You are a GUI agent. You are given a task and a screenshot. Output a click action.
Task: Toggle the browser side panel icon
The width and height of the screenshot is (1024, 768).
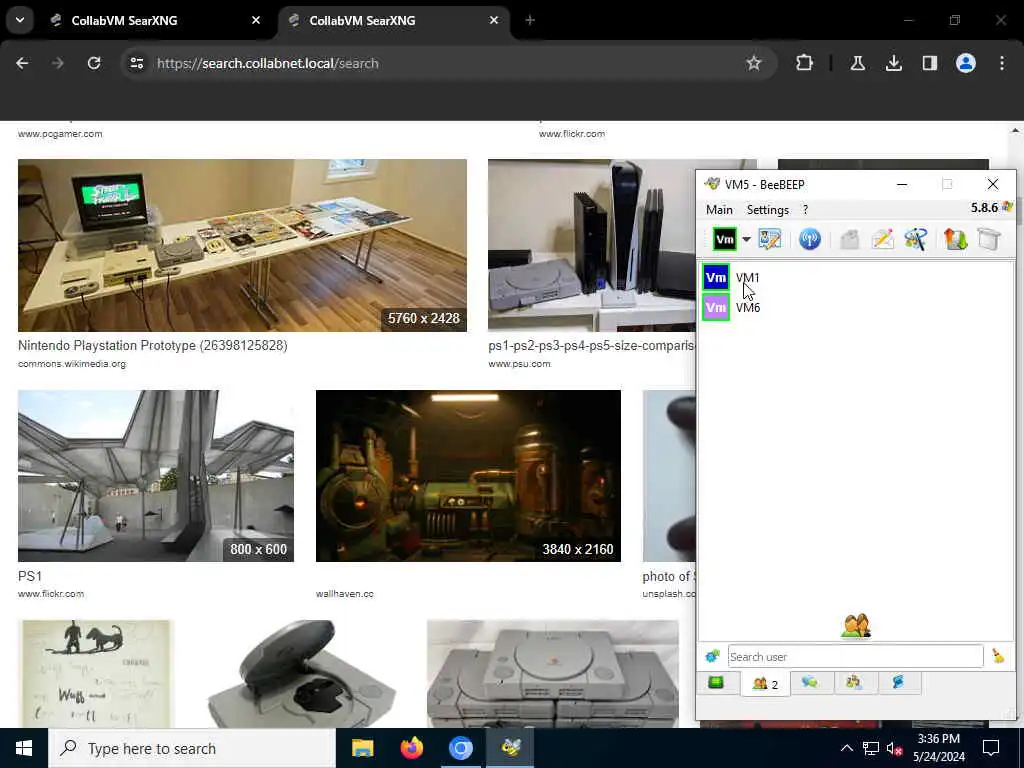tap(929, 63)
